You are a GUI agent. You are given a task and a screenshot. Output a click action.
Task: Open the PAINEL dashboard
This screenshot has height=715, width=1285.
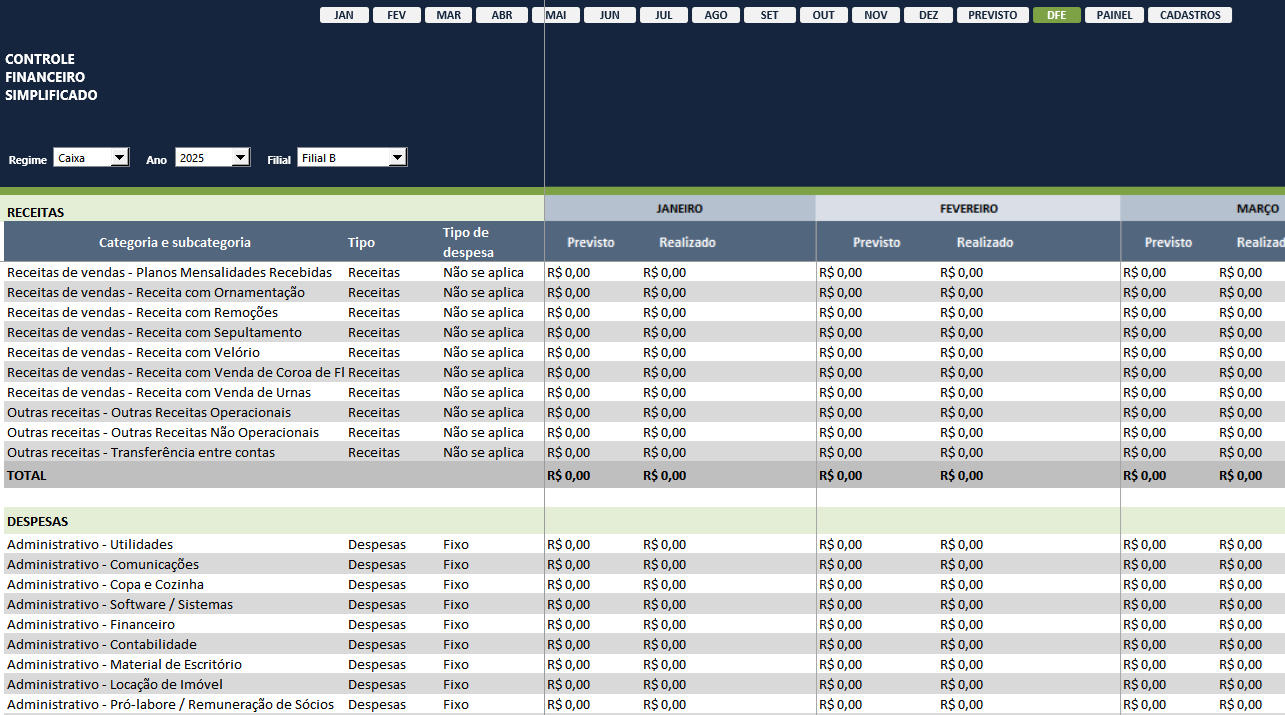[1114, 15]
